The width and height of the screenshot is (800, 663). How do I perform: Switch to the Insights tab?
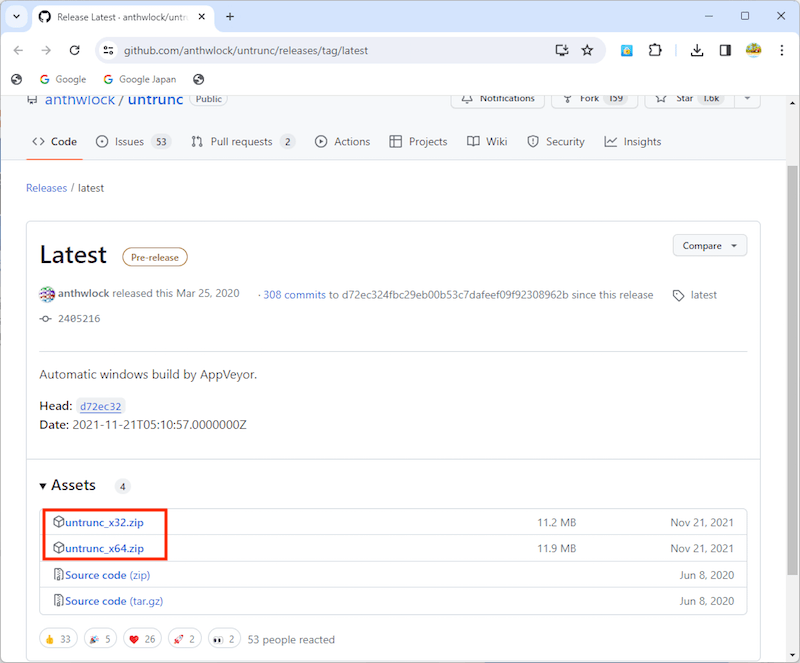tap(633, 142)
